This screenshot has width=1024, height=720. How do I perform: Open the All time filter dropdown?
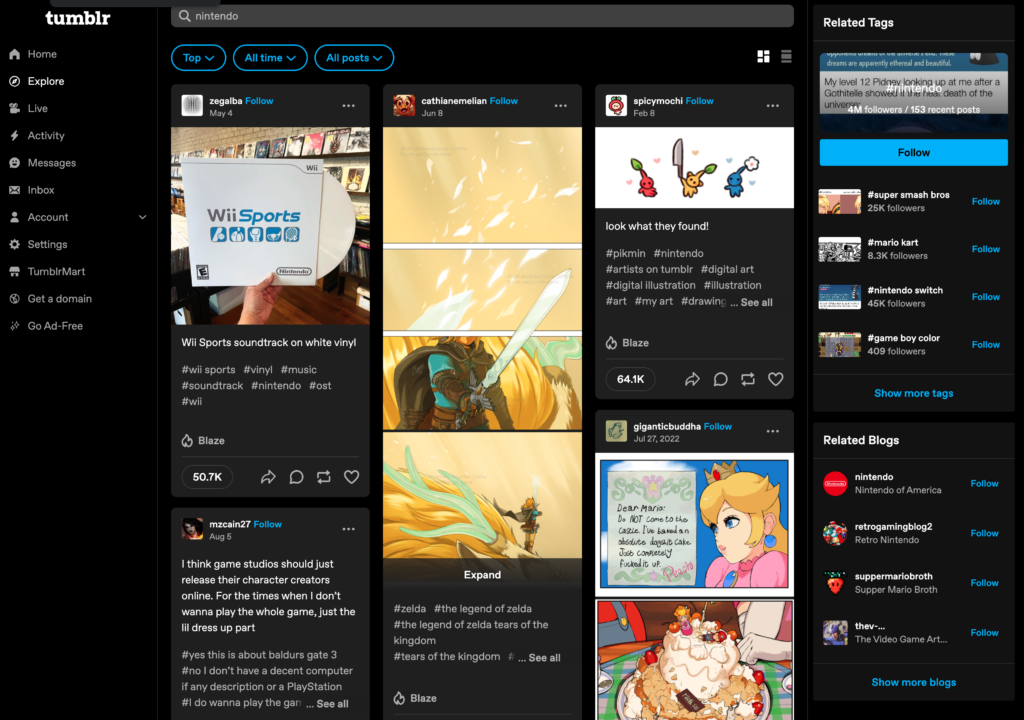click(270, 57)
